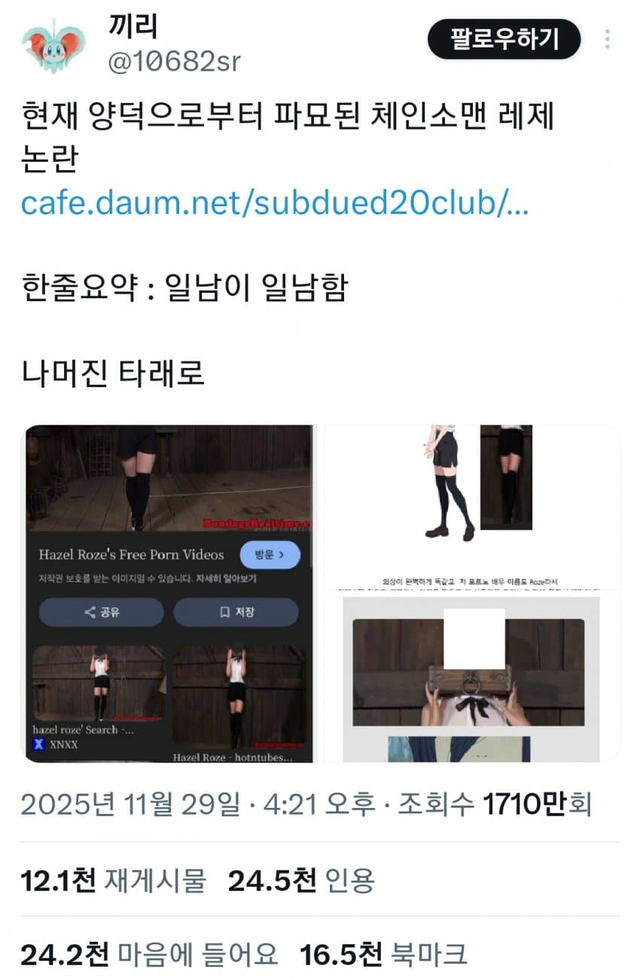The height and width of the screenshot is (978, 640).
Task: Open the bottom-right attached image
Action: coord(472,679)
